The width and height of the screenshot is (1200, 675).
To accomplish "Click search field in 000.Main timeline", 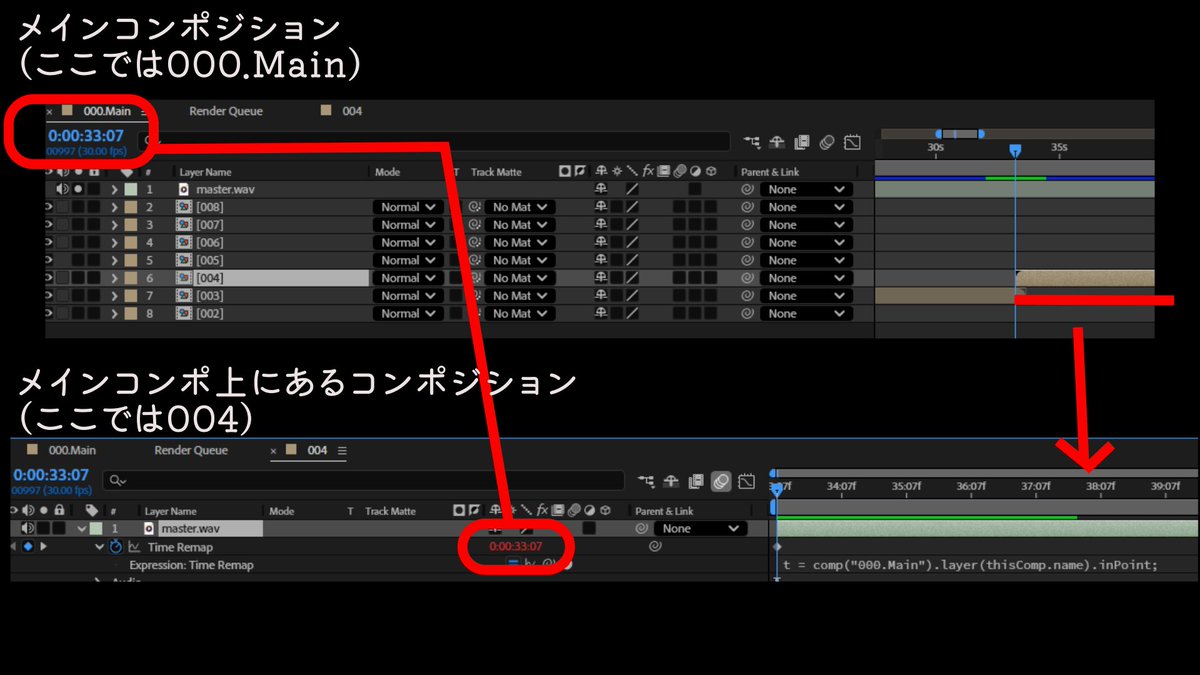I will tap(435, 142).
